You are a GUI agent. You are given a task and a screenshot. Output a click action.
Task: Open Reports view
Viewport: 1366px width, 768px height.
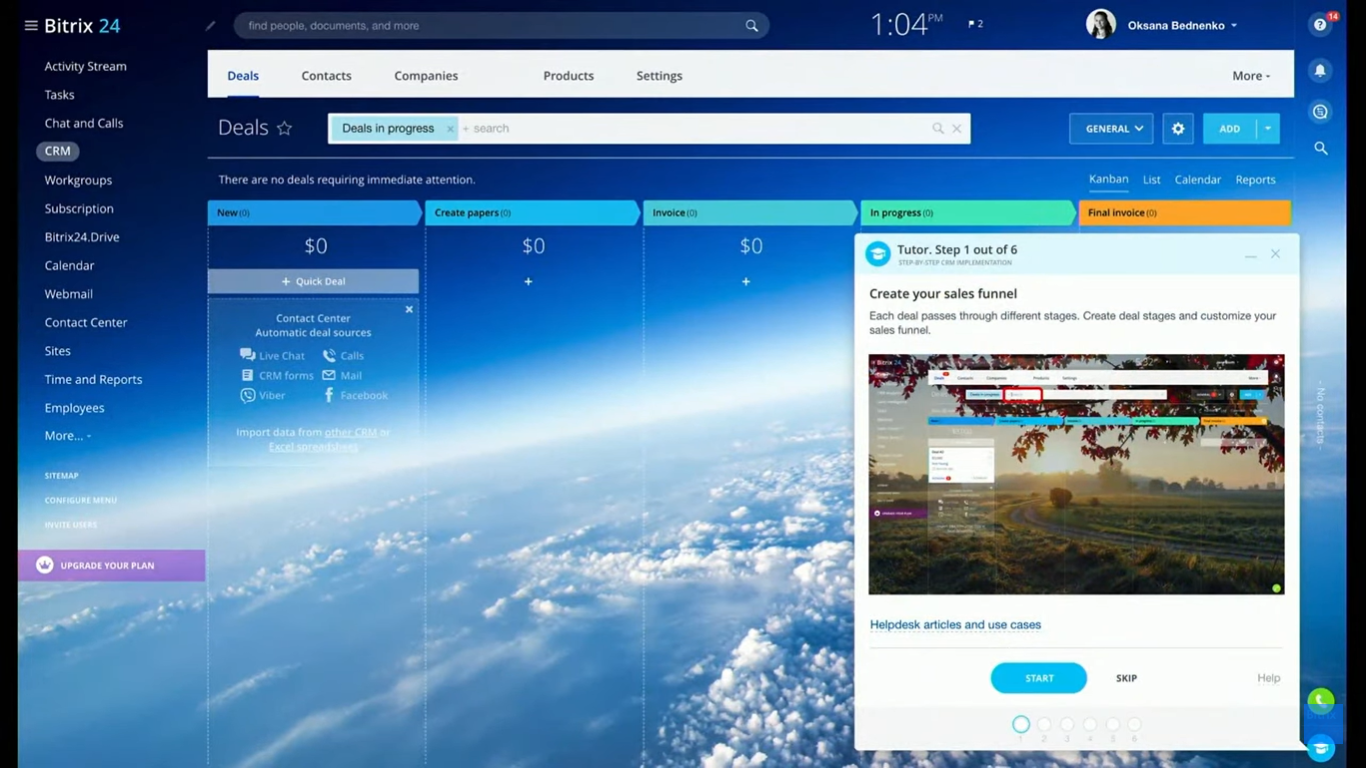coord(1255,180)
